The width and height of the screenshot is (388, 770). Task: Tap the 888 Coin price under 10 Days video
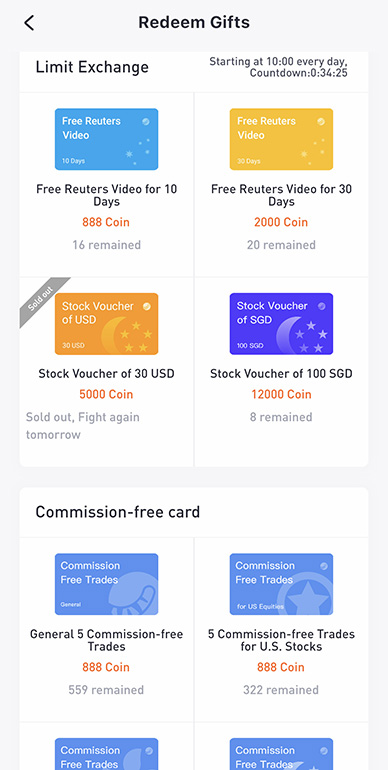tap(106, 222)
